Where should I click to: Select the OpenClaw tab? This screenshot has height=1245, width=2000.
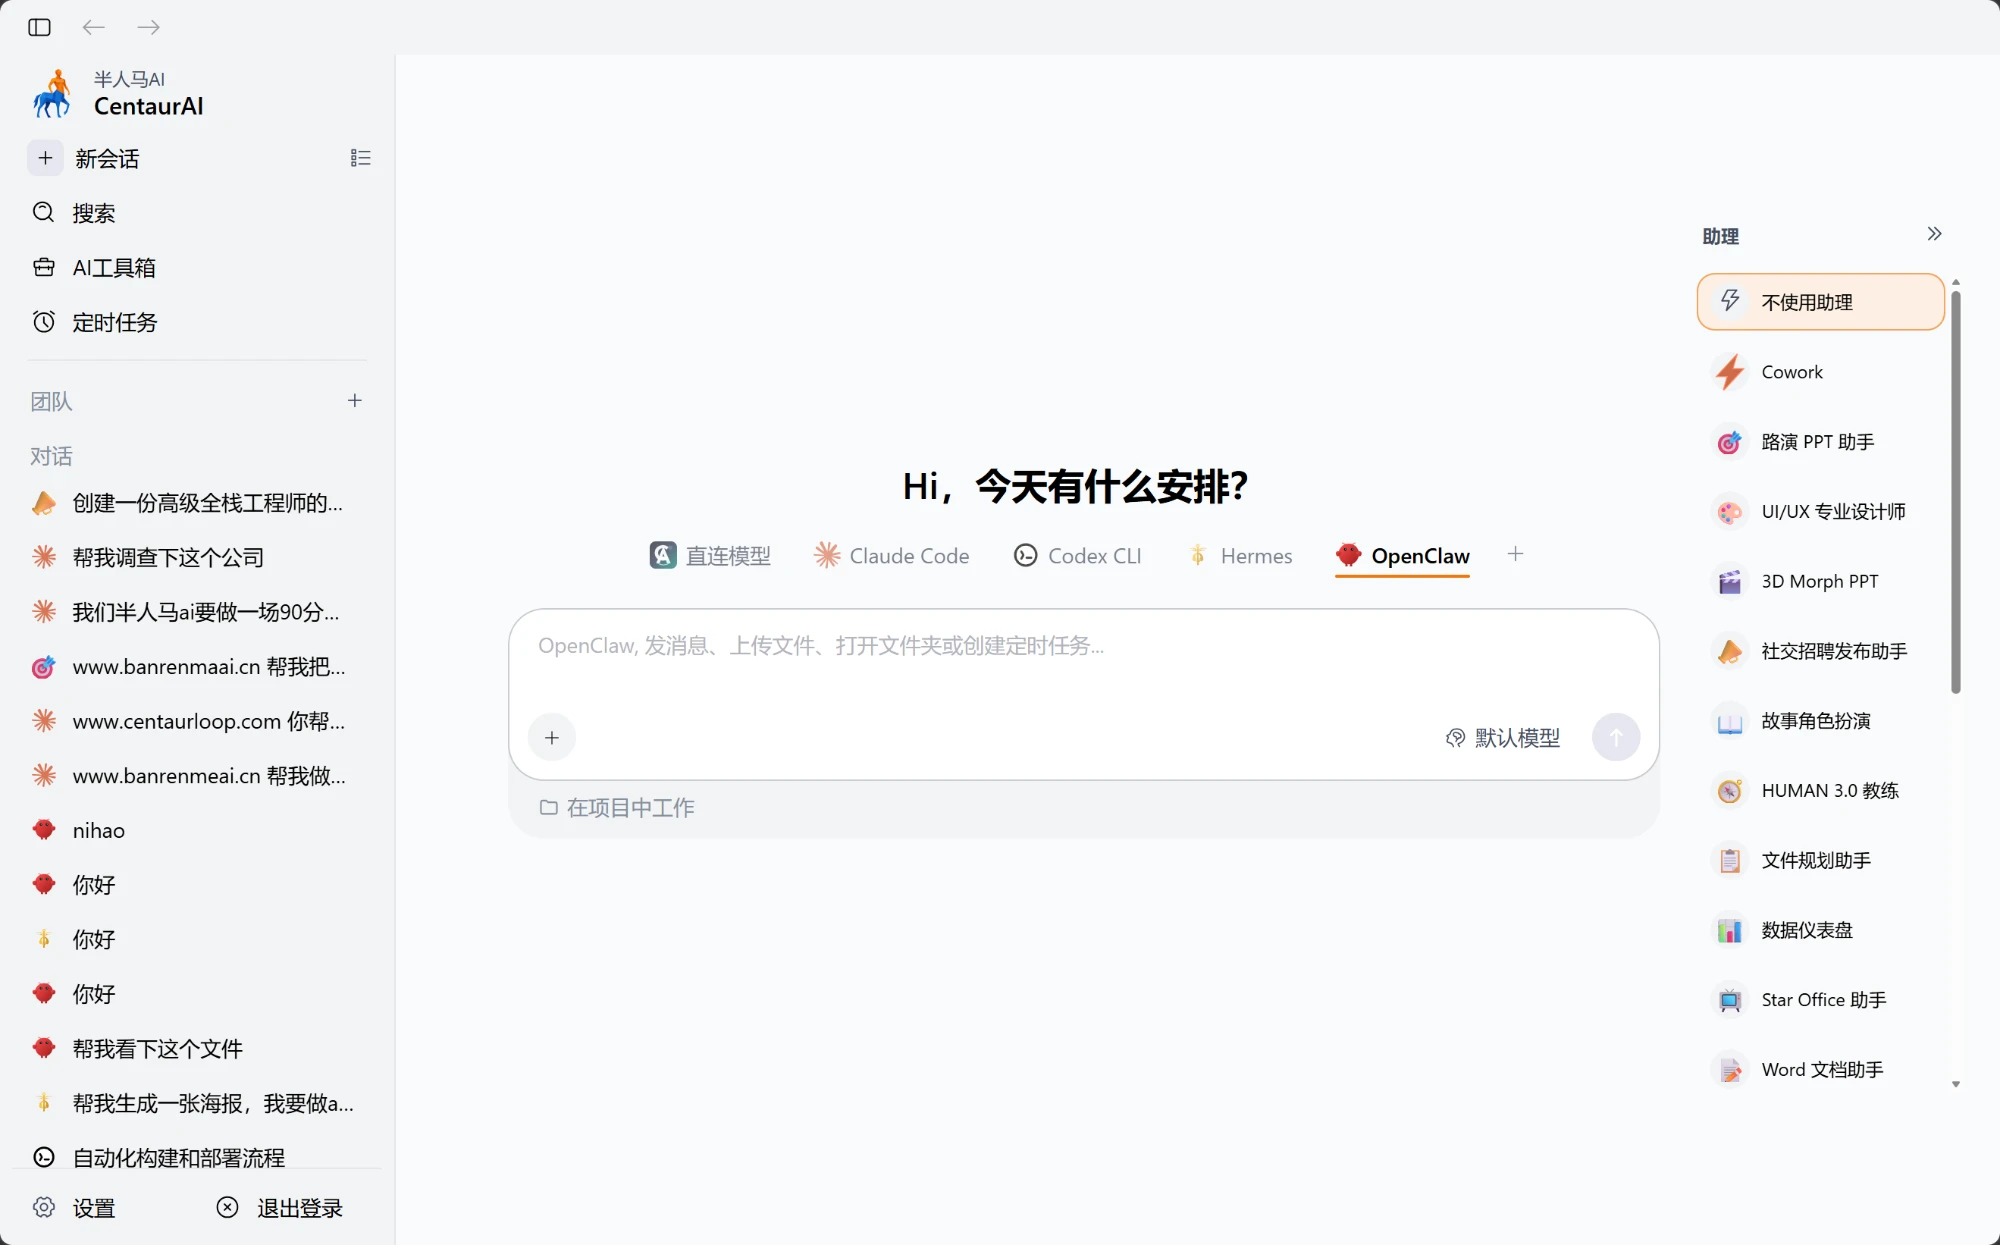click(1403, 556)
